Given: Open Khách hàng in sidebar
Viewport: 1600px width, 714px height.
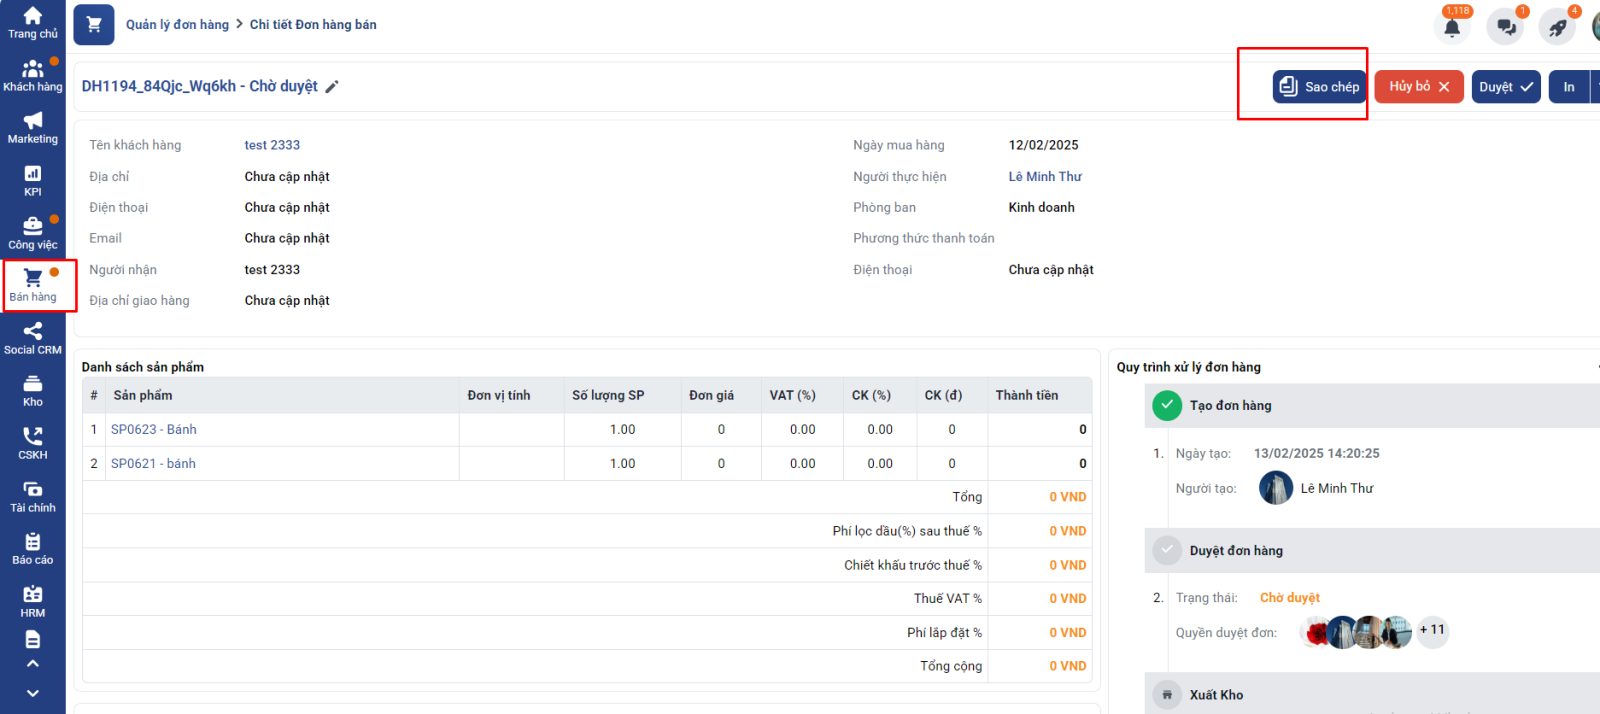Looking at the screenshot, I should (x=33, y=75).
